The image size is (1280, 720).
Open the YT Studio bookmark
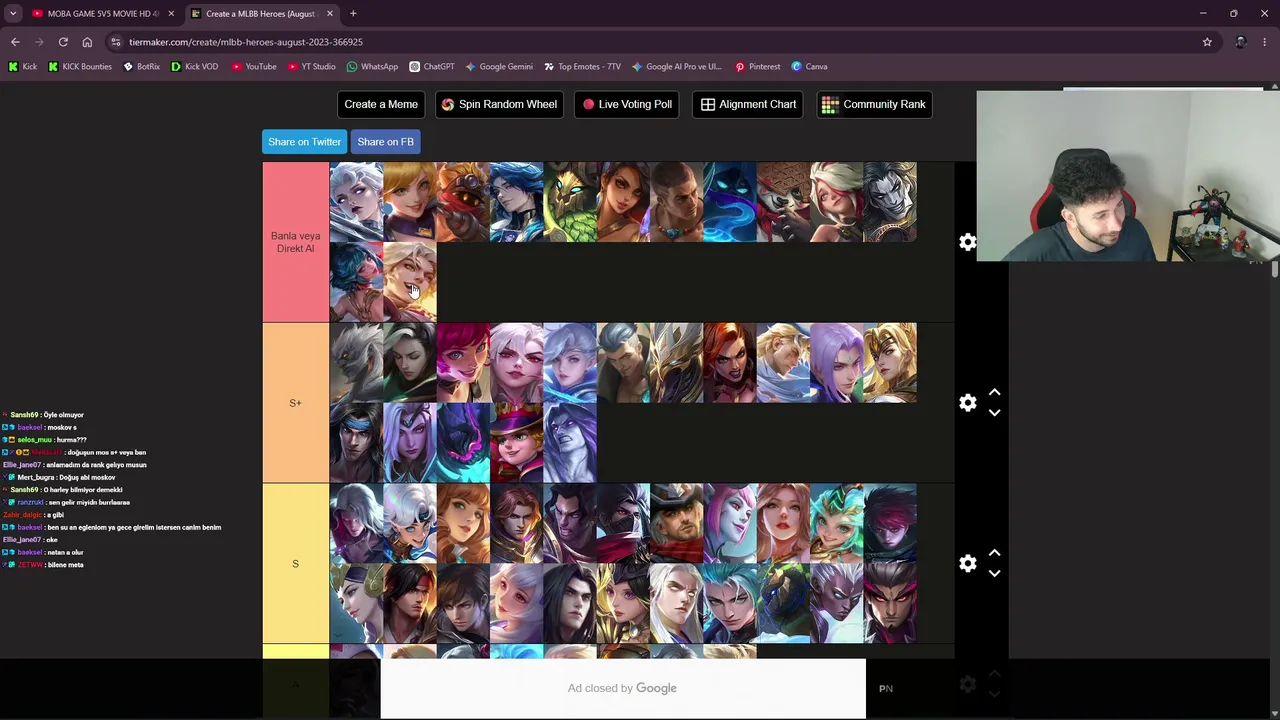311,67
